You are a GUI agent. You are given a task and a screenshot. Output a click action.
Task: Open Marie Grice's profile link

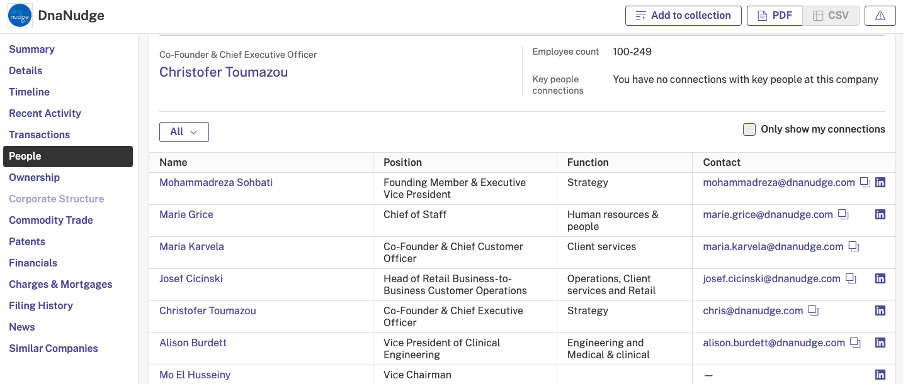click(186, 214)
